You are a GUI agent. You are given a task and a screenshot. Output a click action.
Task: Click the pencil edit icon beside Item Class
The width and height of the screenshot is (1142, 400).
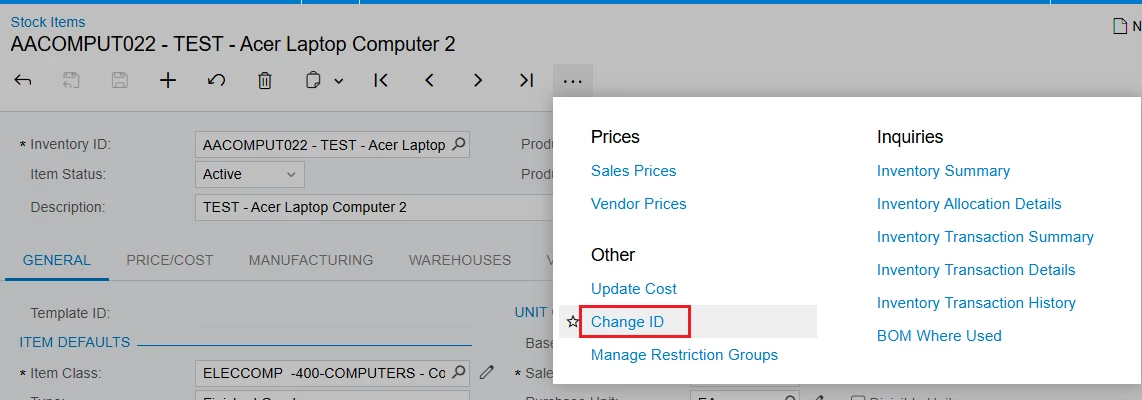[x=487, y=372]
